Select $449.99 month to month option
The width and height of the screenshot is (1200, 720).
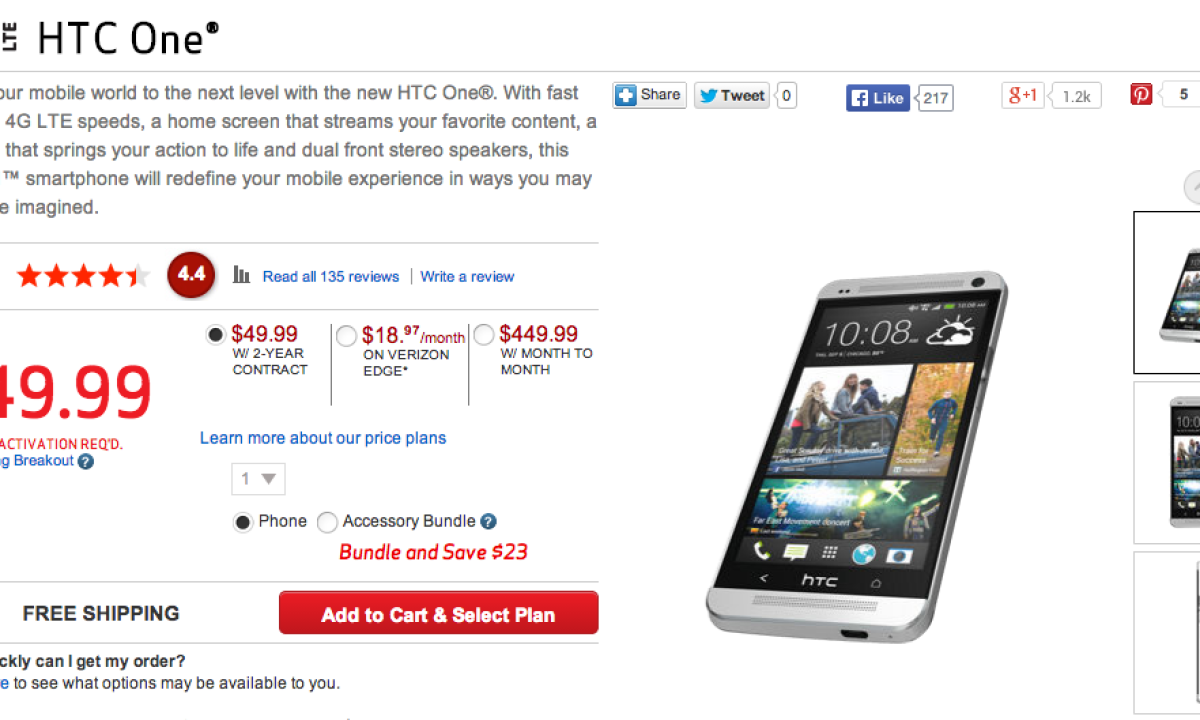pos(484,335)
